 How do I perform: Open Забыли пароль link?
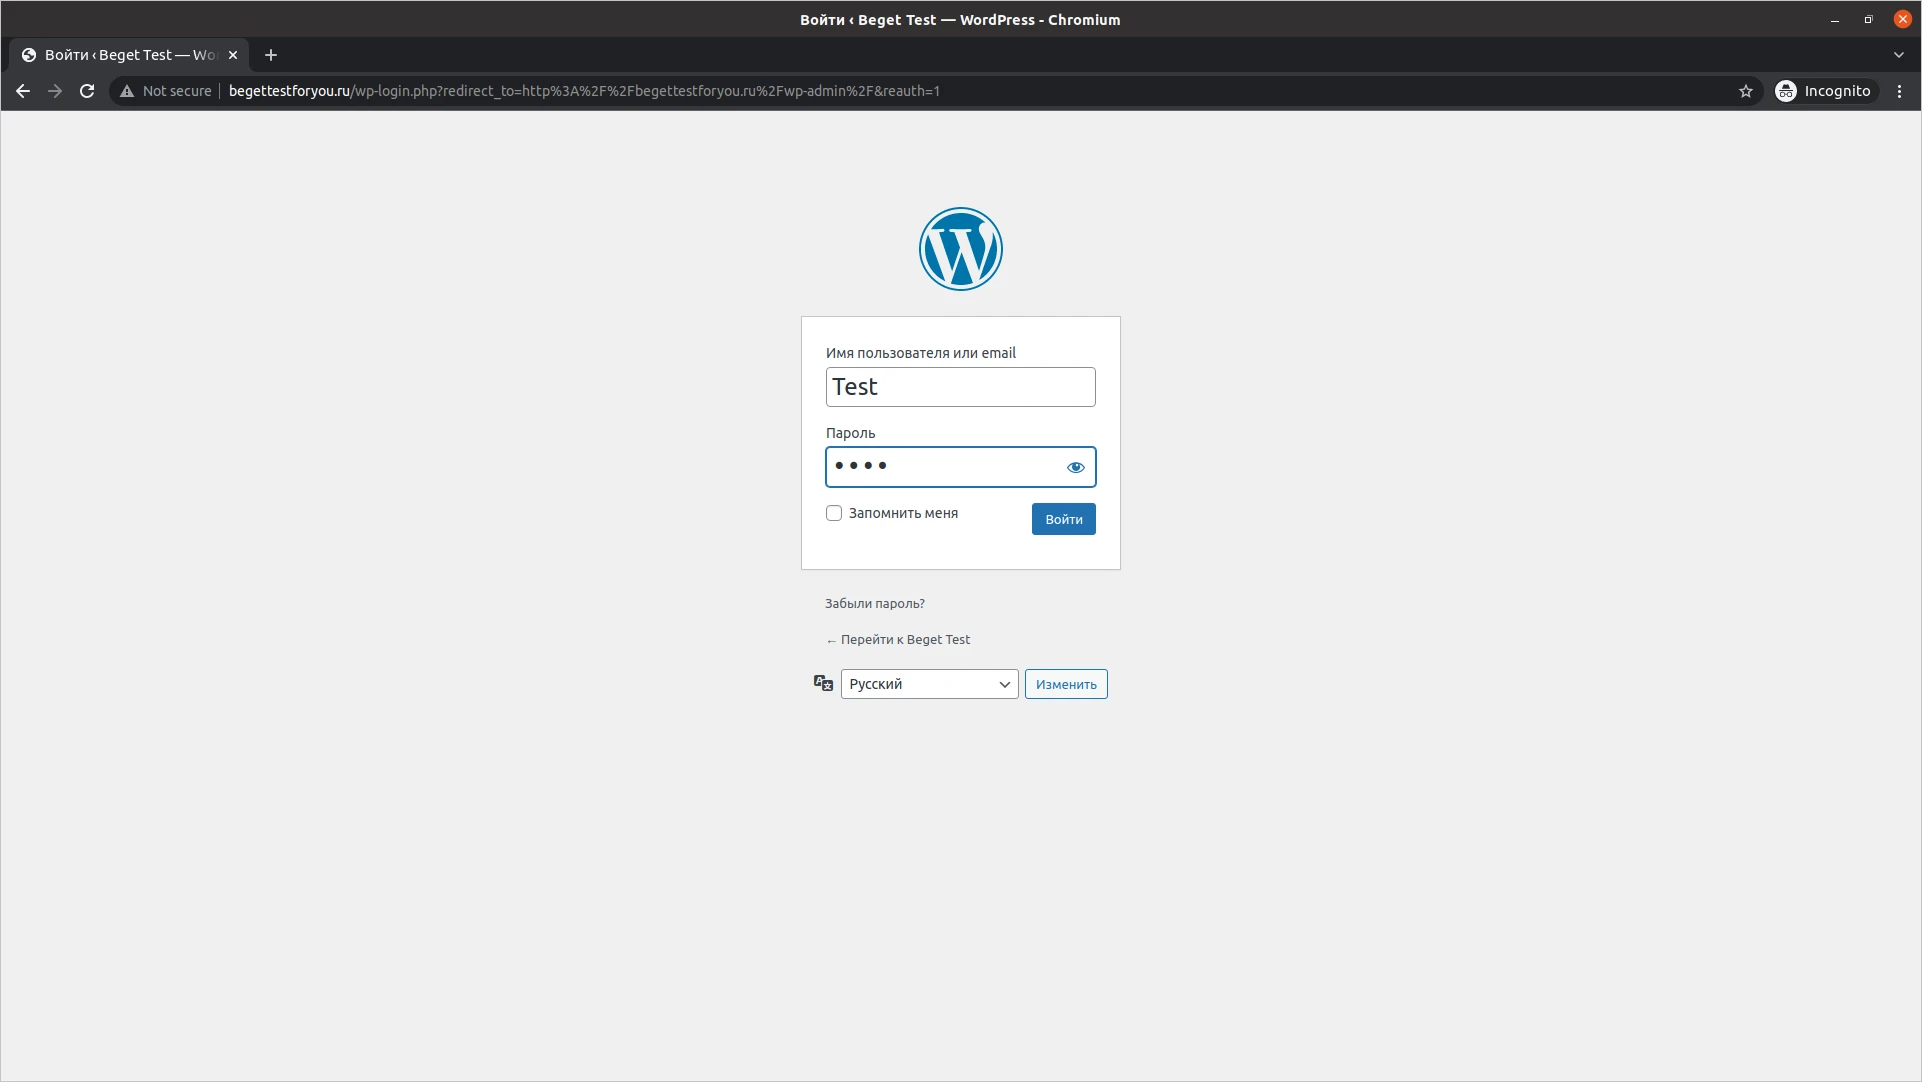874,603
